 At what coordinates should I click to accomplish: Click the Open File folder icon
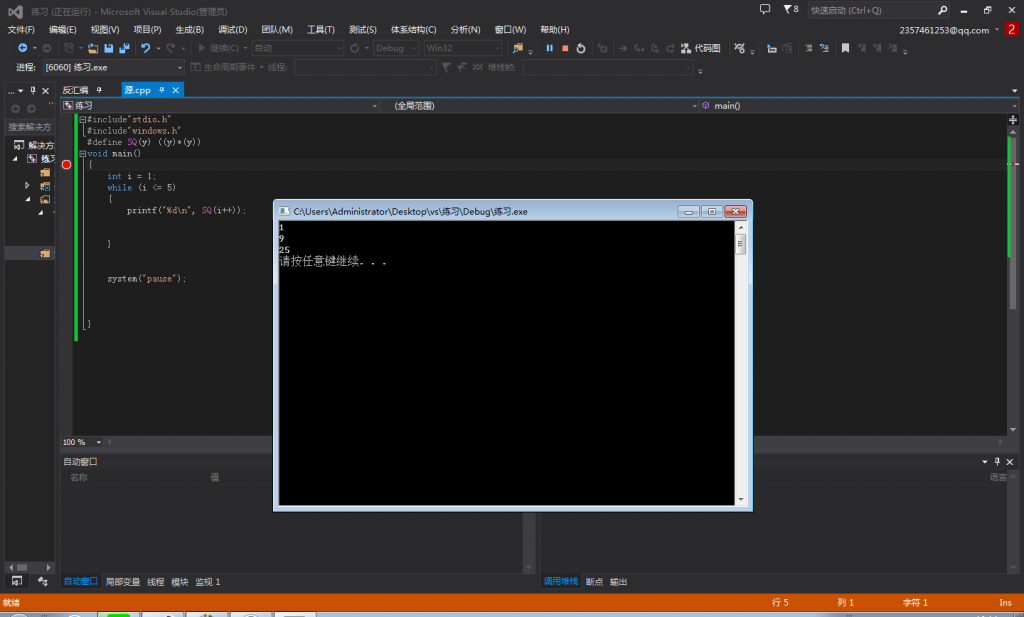click(x=93, y=48)
